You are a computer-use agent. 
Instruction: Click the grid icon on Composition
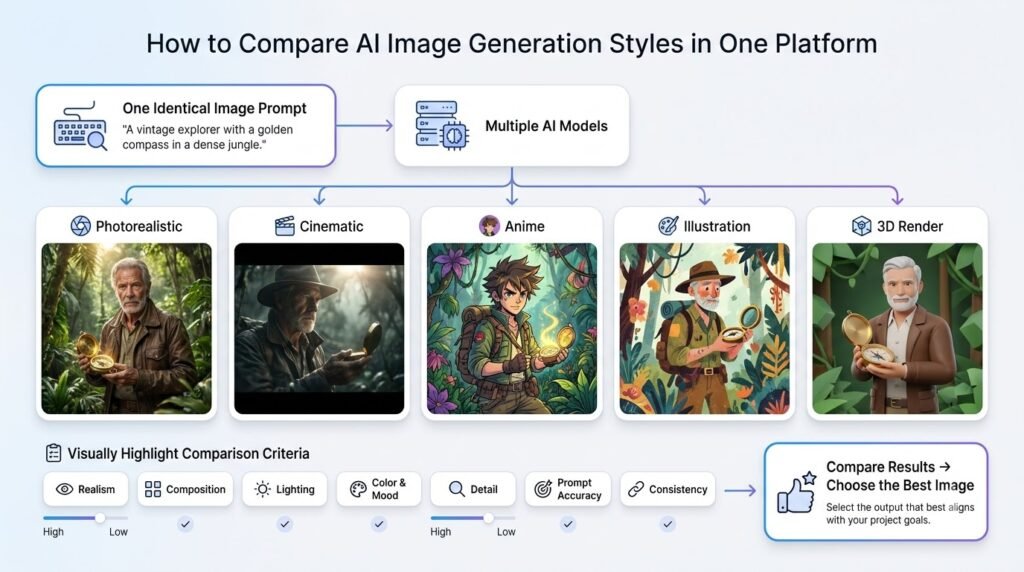click(153, 489)
